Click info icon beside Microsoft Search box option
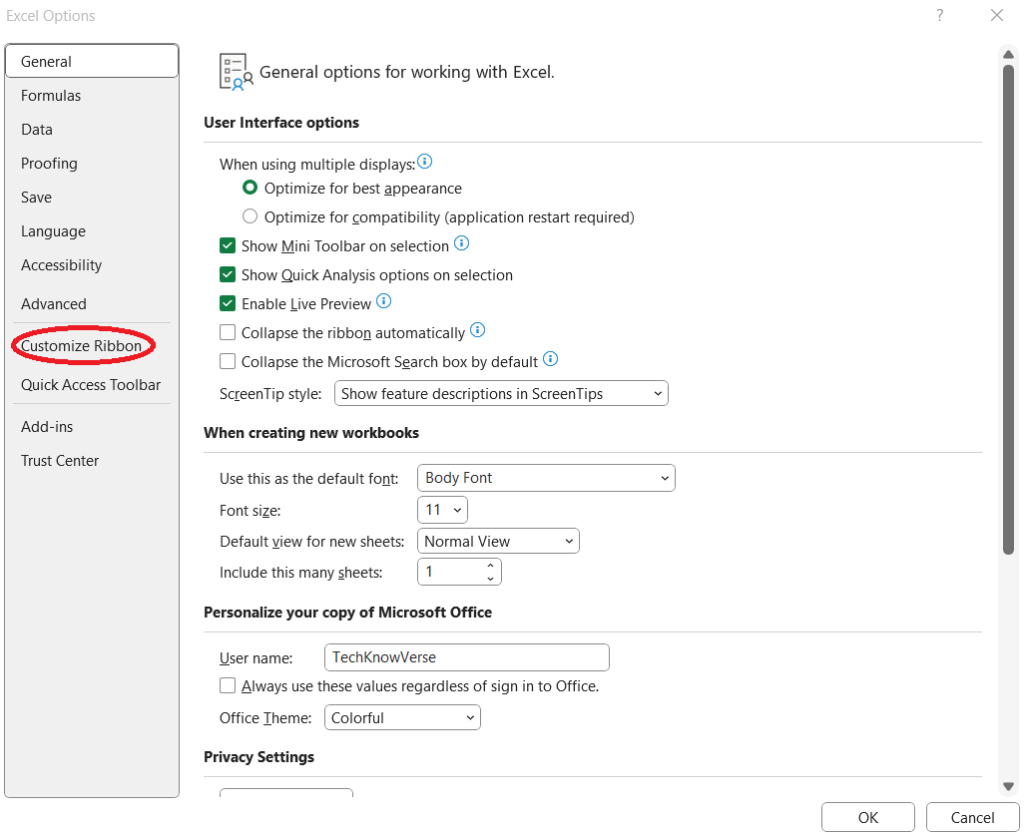The width and height of the screenshot is (1024, 836). 550,360
